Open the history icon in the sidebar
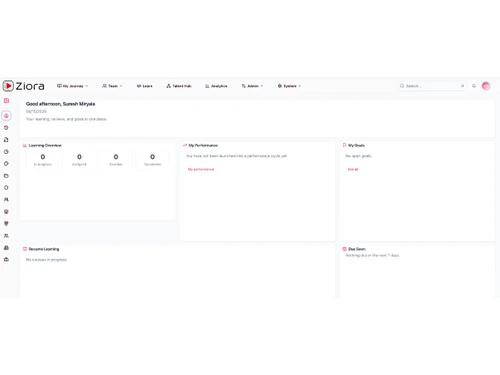 pyautogui.click(x=6, y=128)
